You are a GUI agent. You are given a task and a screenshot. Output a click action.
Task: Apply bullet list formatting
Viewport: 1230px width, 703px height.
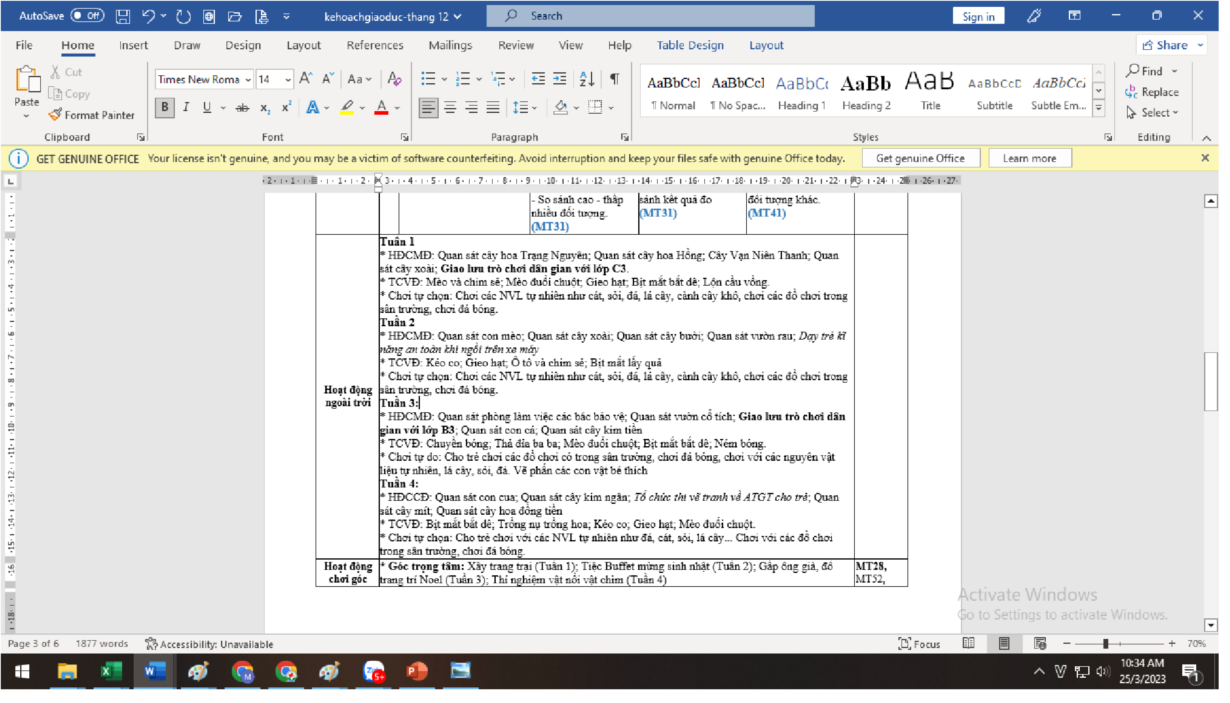click(x=428, y=79)
